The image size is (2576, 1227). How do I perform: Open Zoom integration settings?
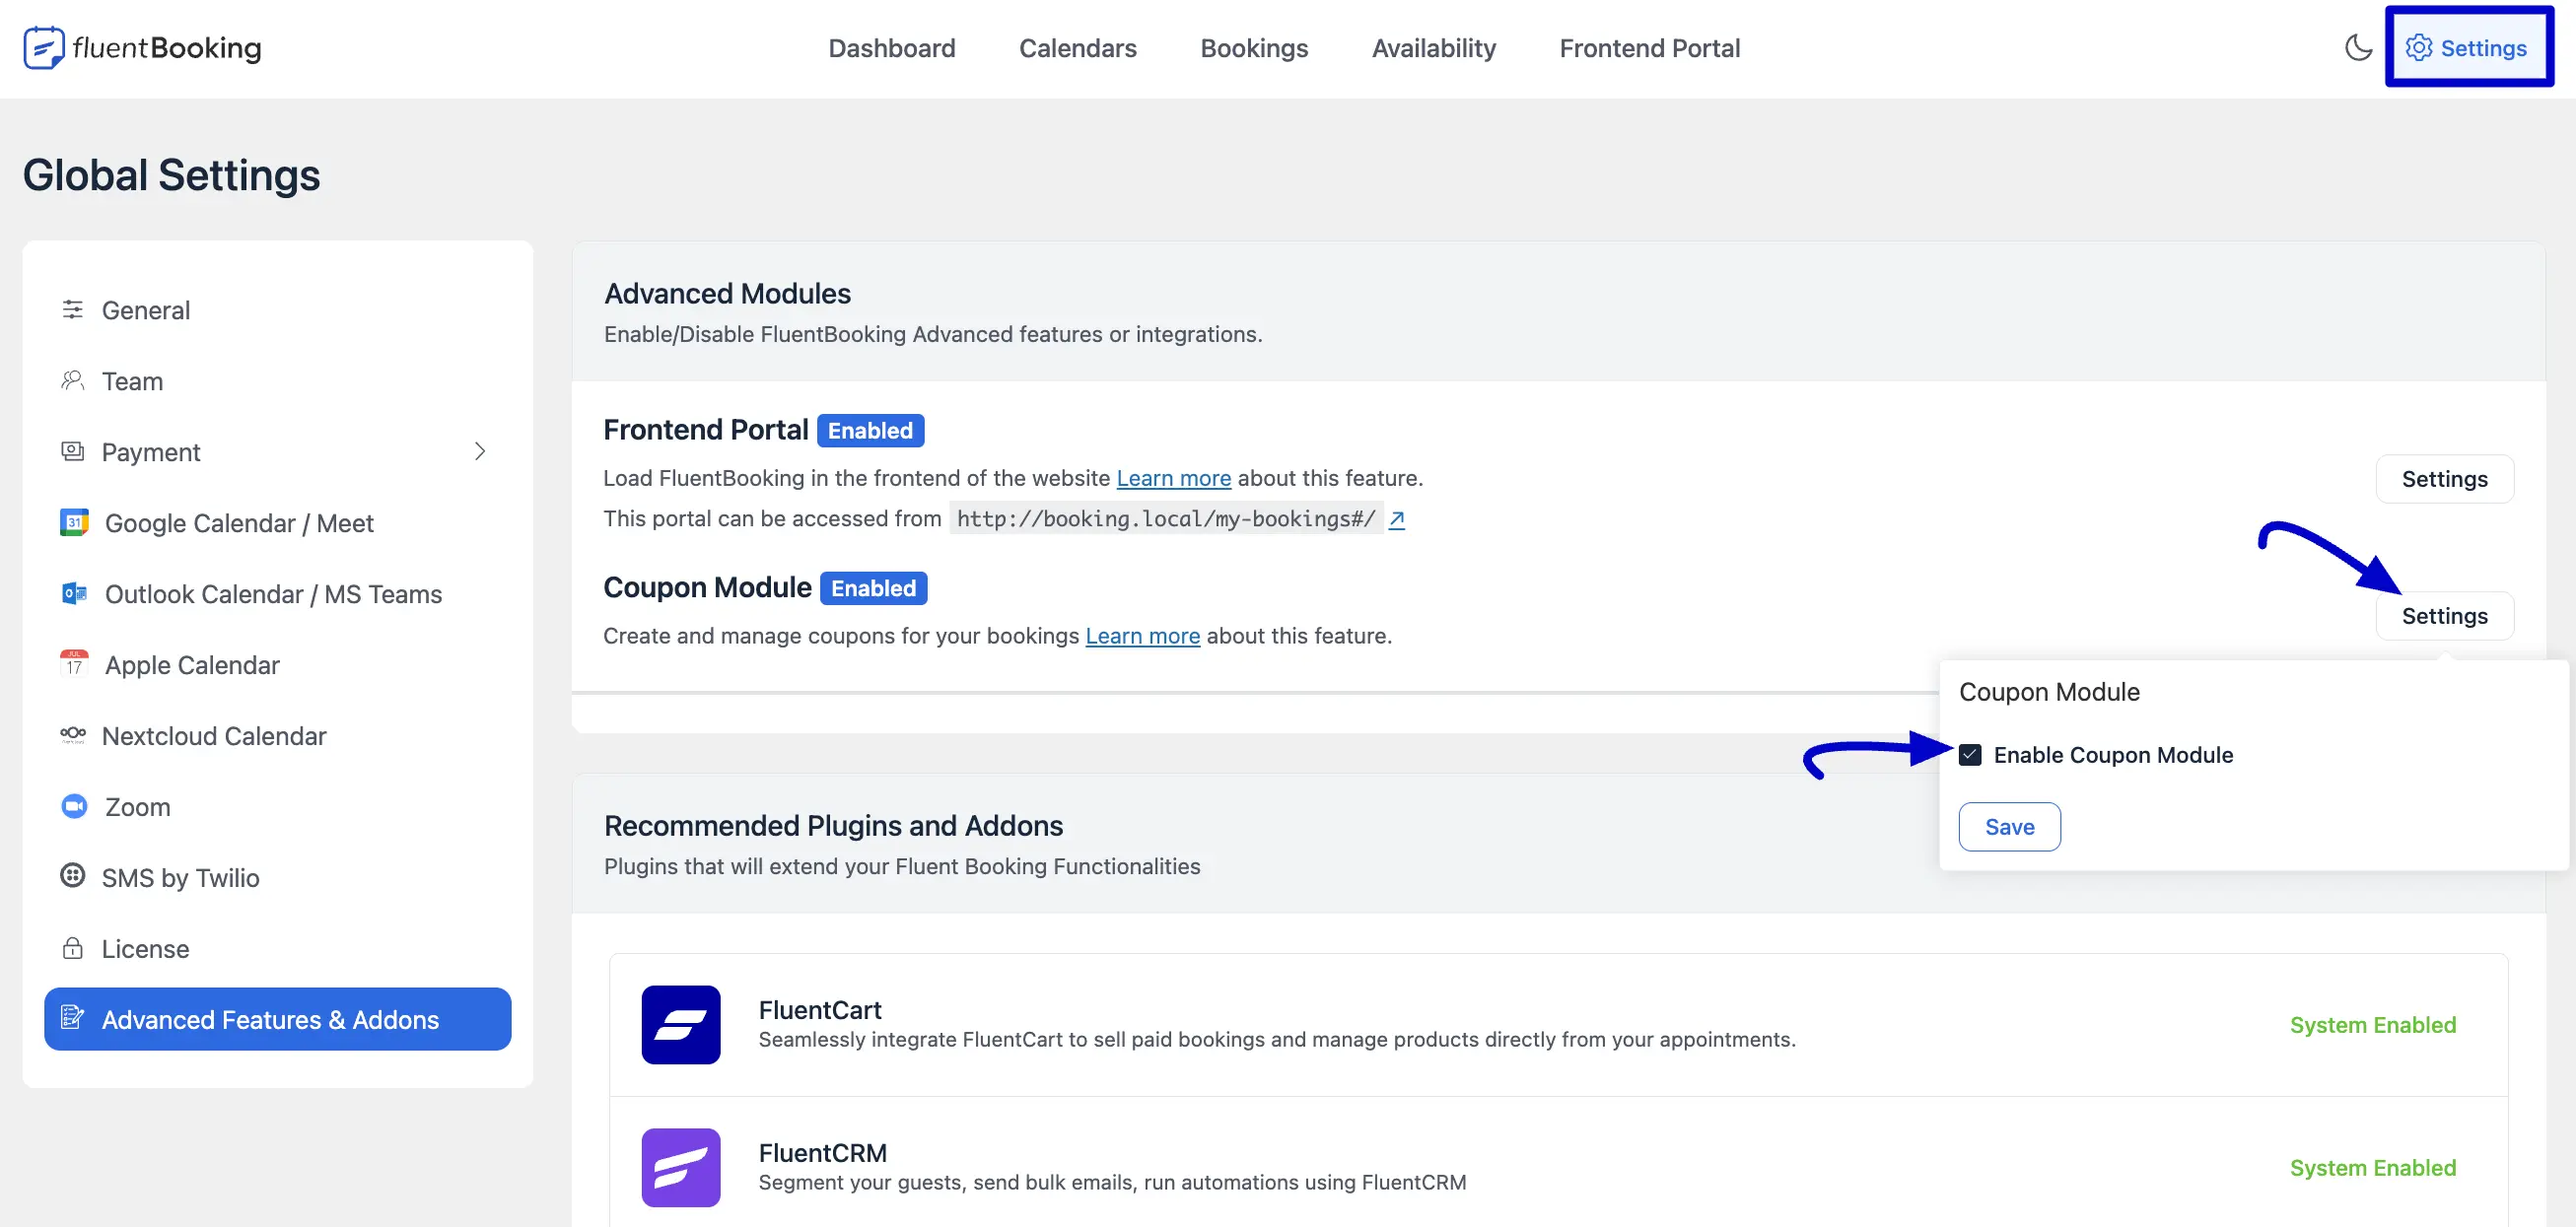pyautogui.click(x=278, y=807)
